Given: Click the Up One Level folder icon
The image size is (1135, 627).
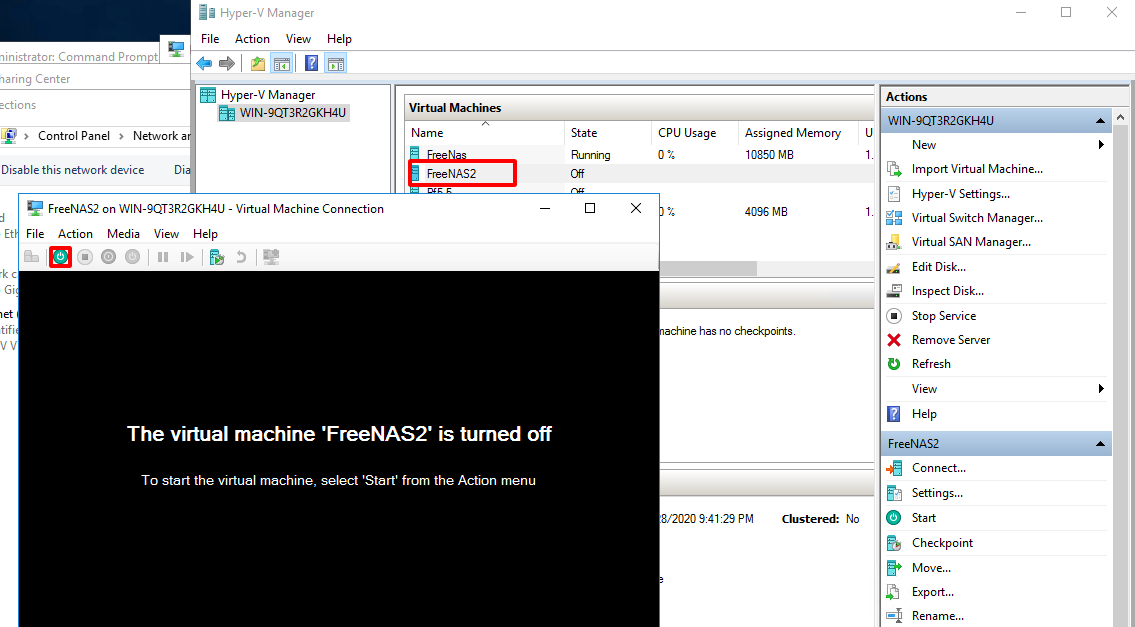Looking at the screenshot, I should pos(258,64).
